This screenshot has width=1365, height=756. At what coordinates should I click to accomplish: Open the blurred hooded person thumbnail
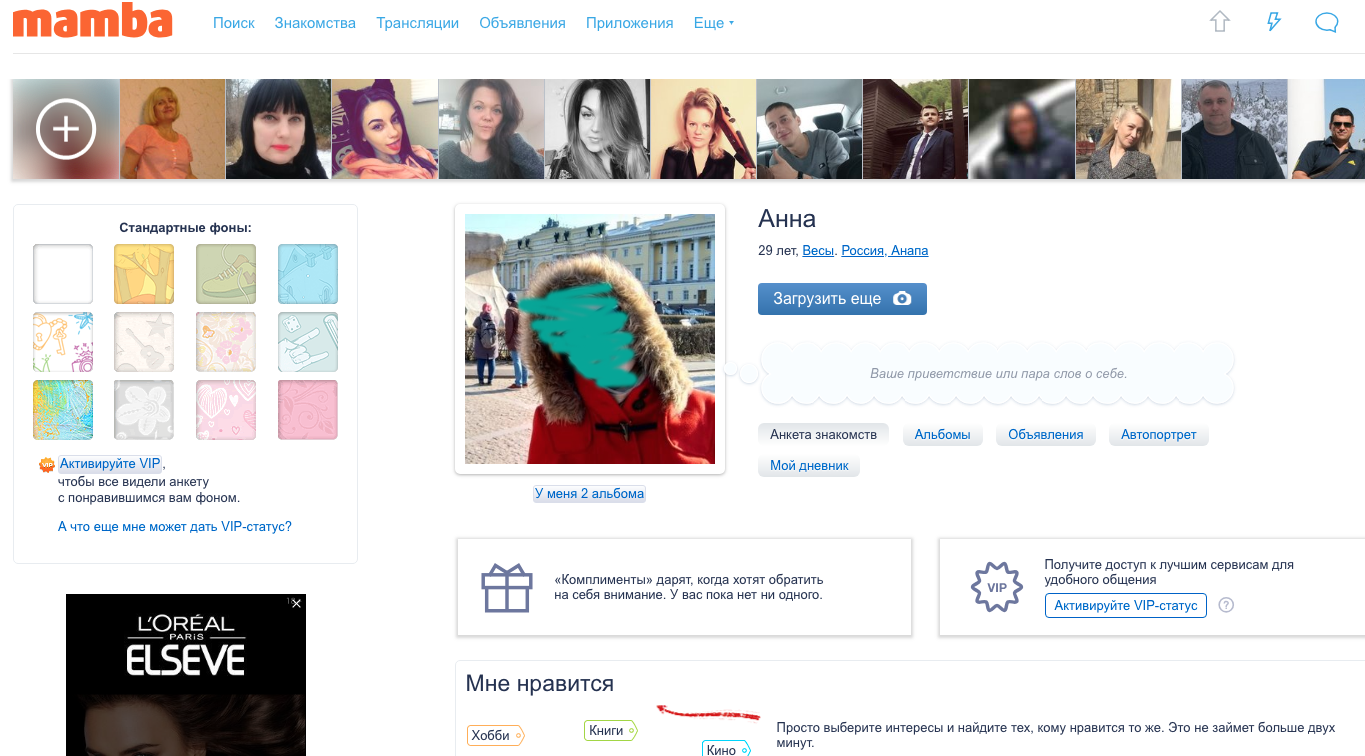point(1022,129)
